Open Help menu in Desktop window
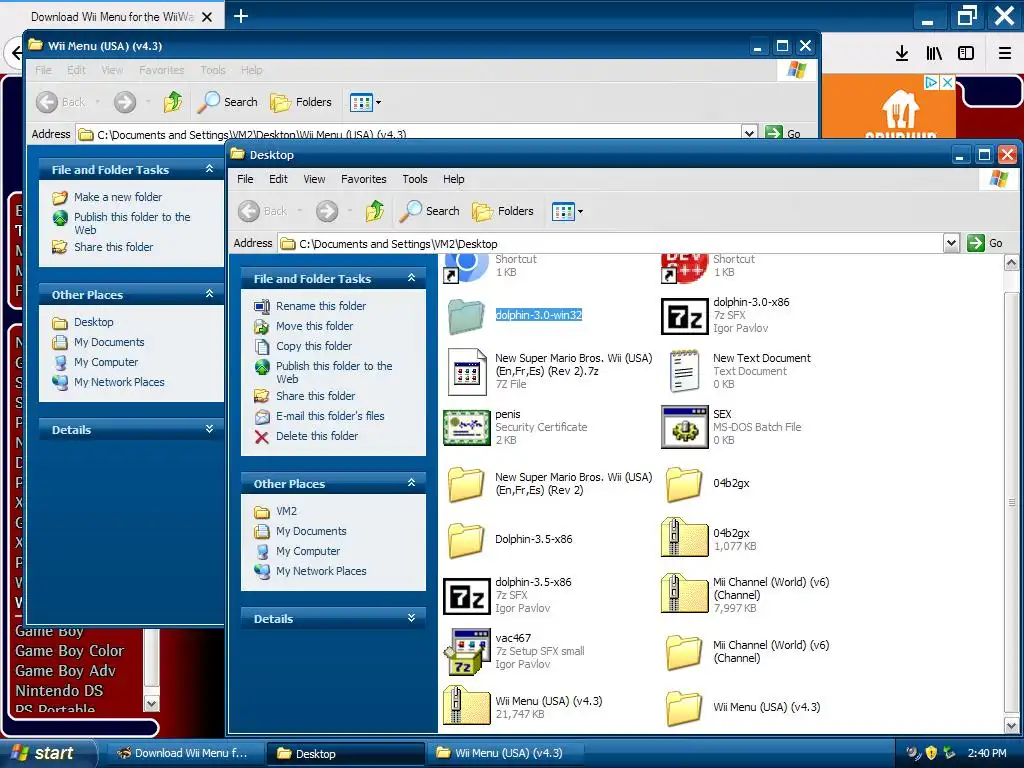This screenshot has height=768, width=1024. tap(454, 179)
